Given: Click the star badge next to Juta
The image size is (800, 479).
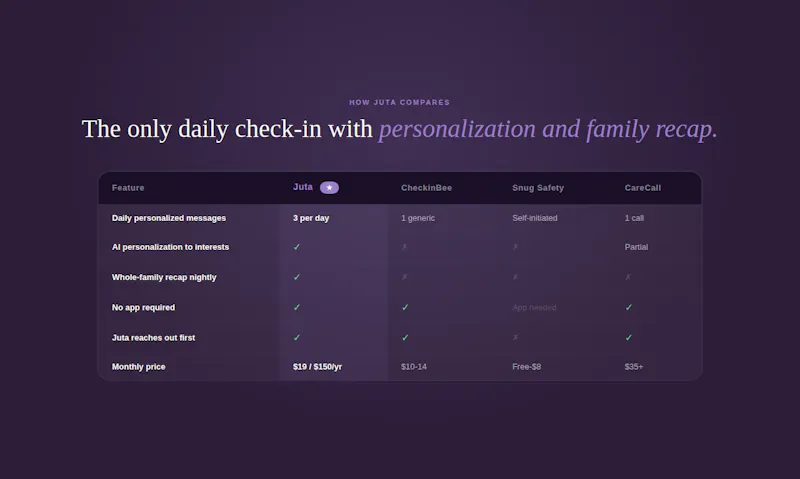Looking at the screenshot, I should point(329,188).
